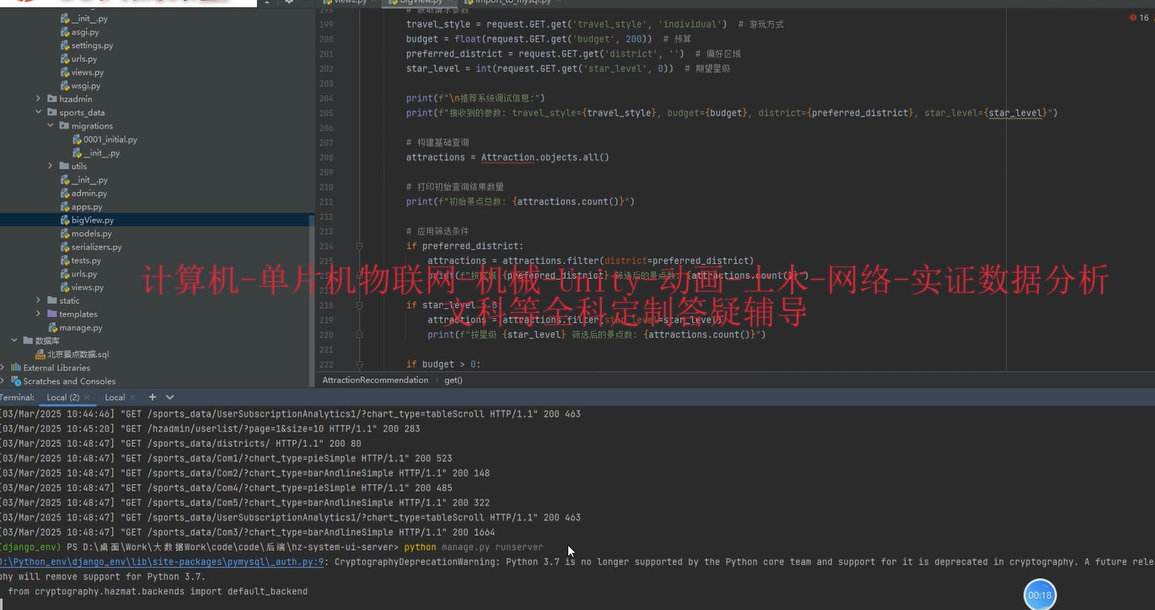Screen dimensions: 1155x610
Task: Fold the code block at line 214
Action: click(359, 246)
